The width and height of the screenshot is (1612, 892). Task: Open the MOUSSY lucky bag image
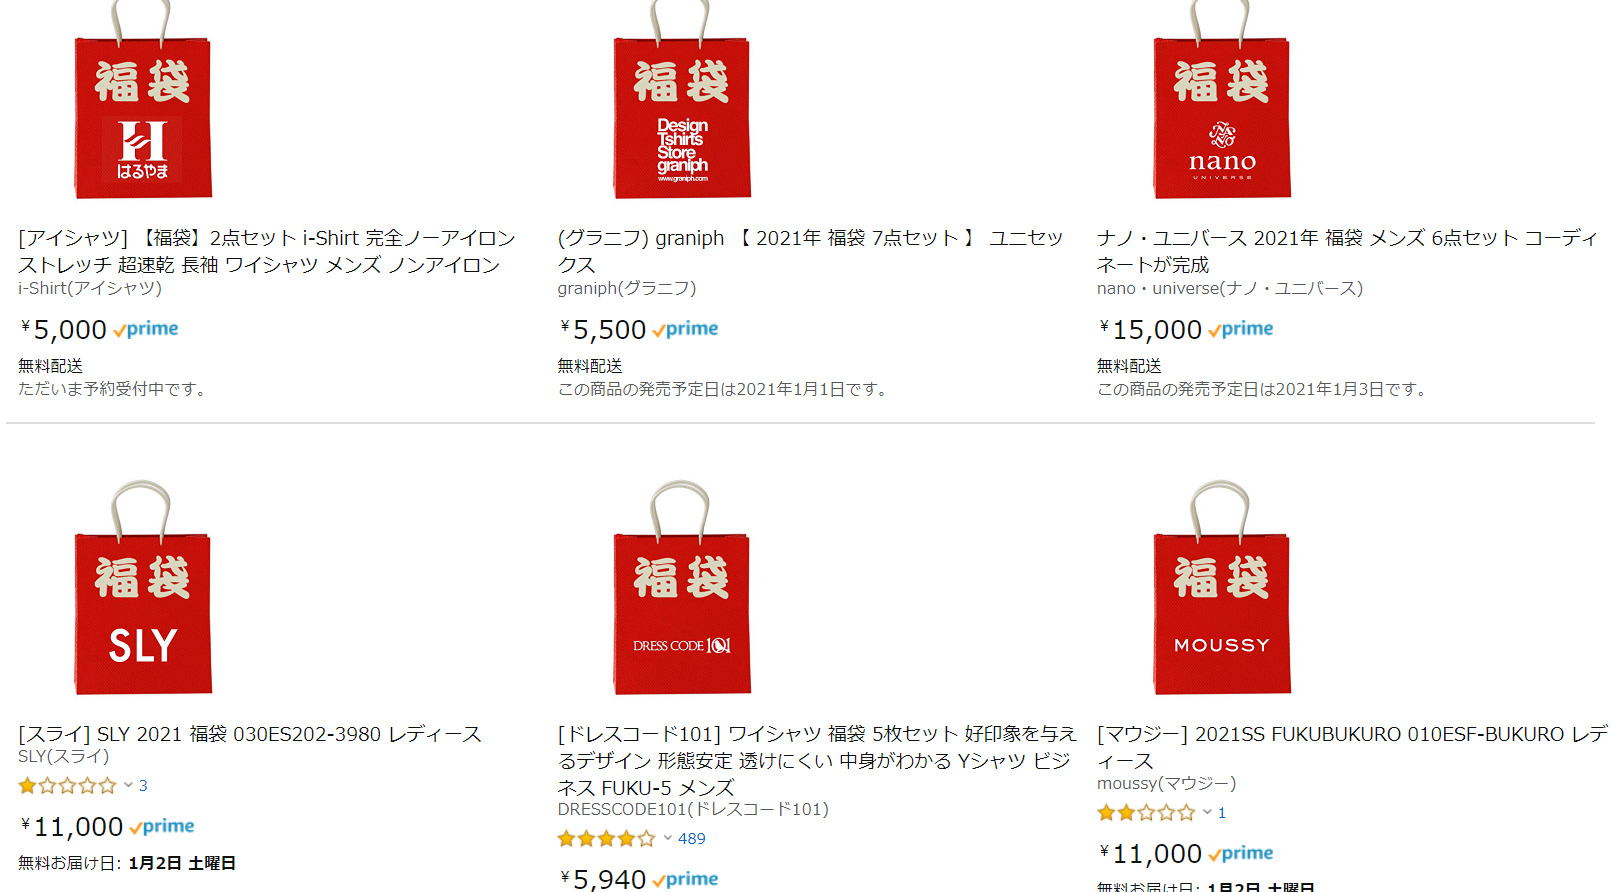pos(1221,587)
